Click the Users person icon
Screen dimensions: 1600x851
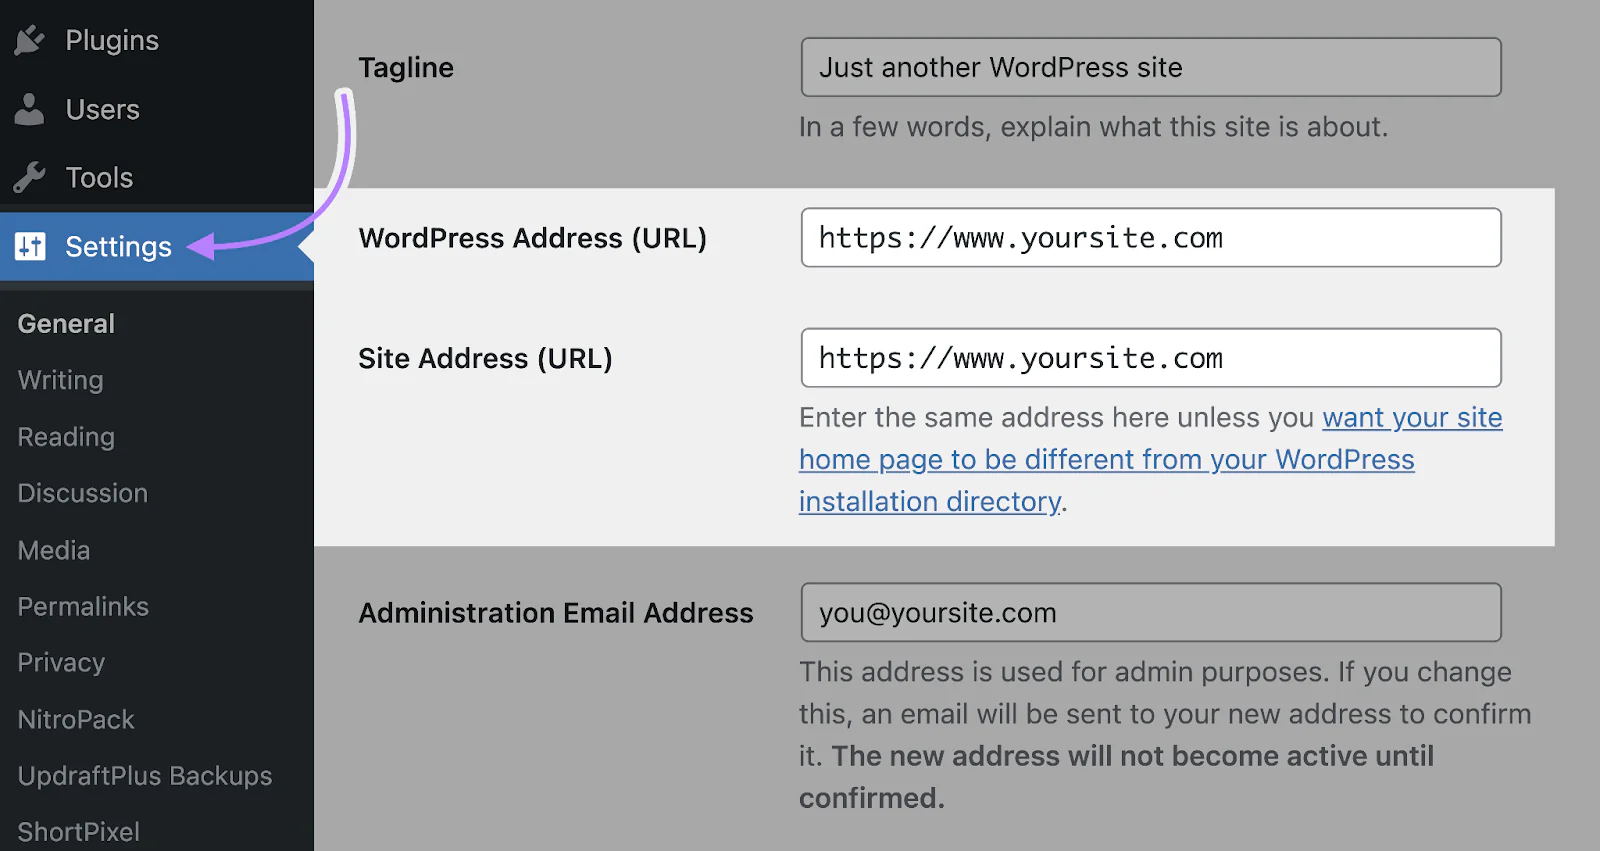(30, 109)
